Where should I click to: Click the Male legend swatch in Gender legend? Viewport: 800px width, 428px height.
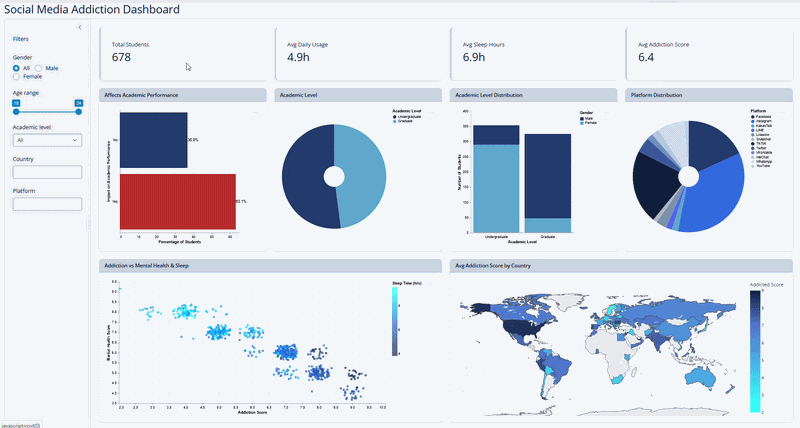pos(583,119)
